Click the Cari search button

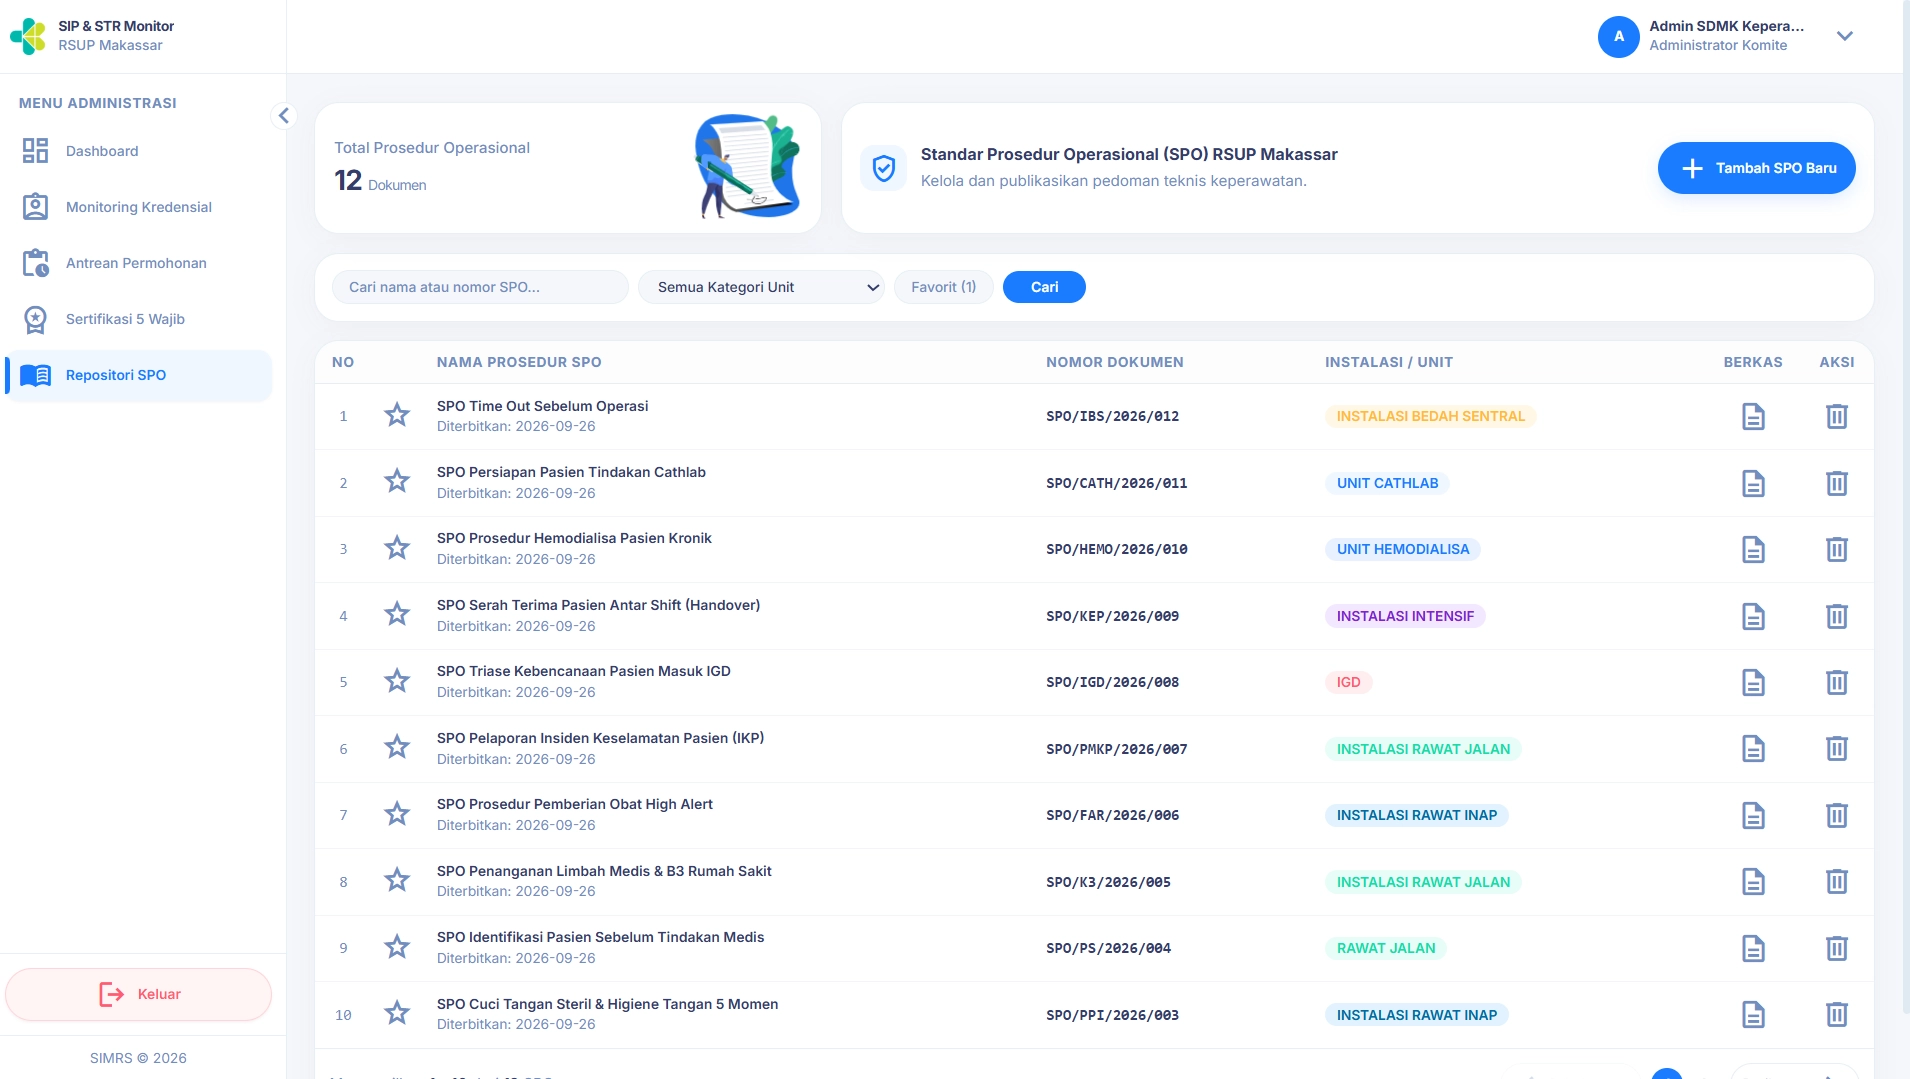(1044, 287)
